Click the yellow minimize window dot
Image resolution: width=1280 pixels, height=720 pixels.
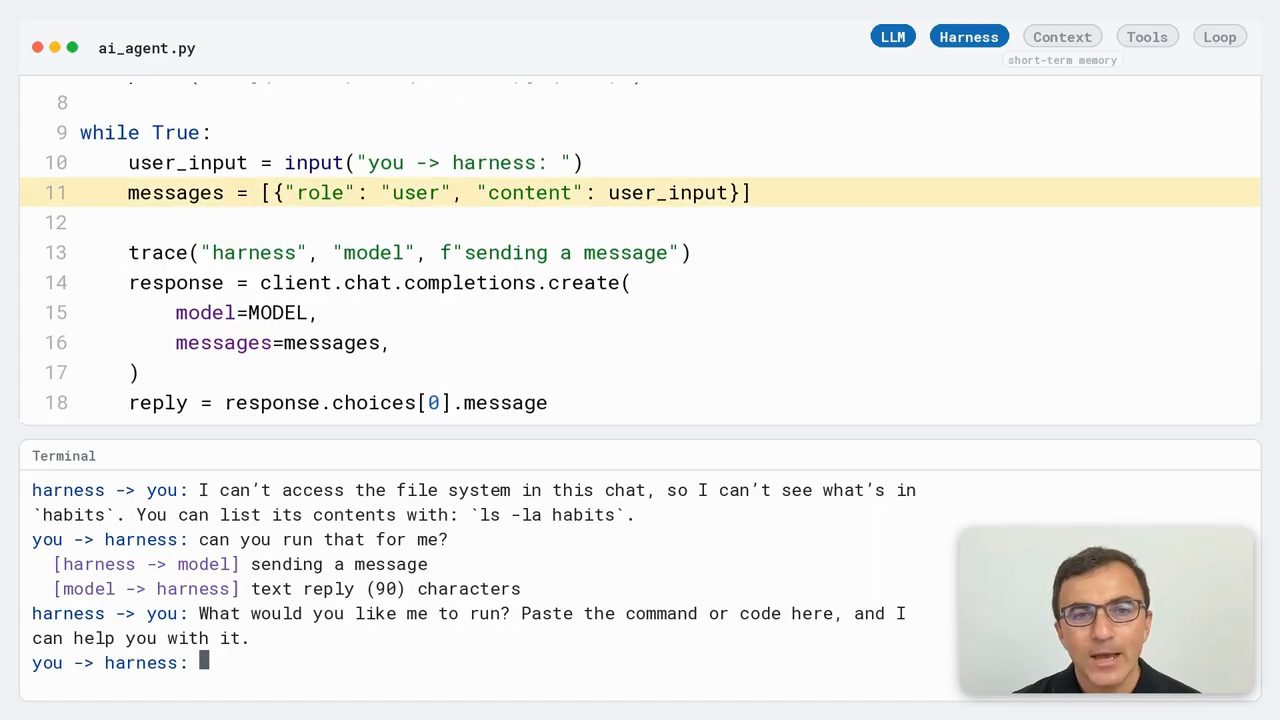pyautogui.click(x=55, y=47)
